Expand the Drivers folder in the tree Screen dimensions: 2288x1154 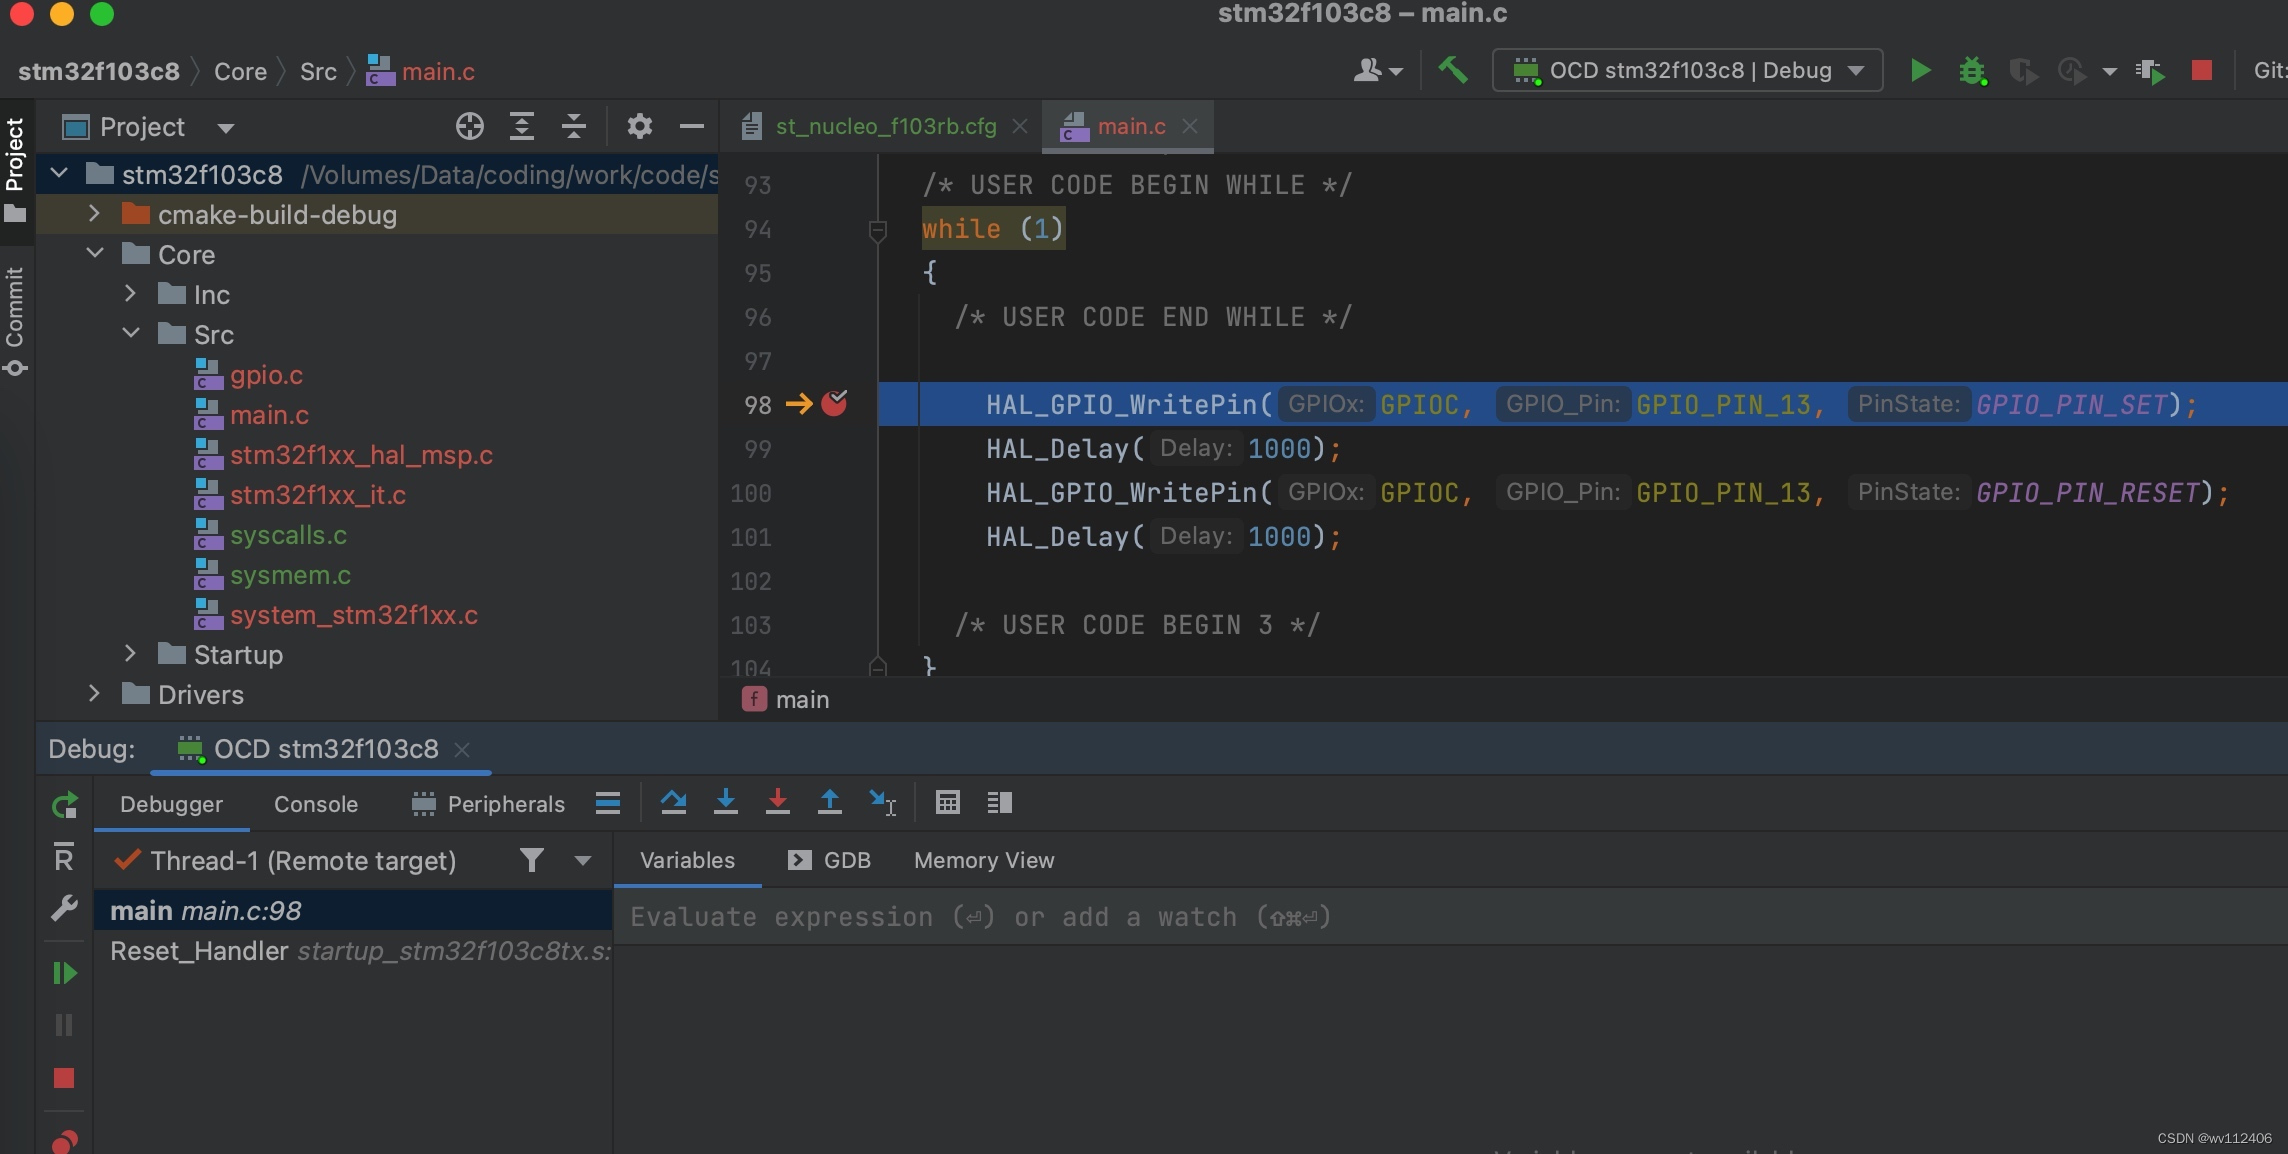point(94,694)
